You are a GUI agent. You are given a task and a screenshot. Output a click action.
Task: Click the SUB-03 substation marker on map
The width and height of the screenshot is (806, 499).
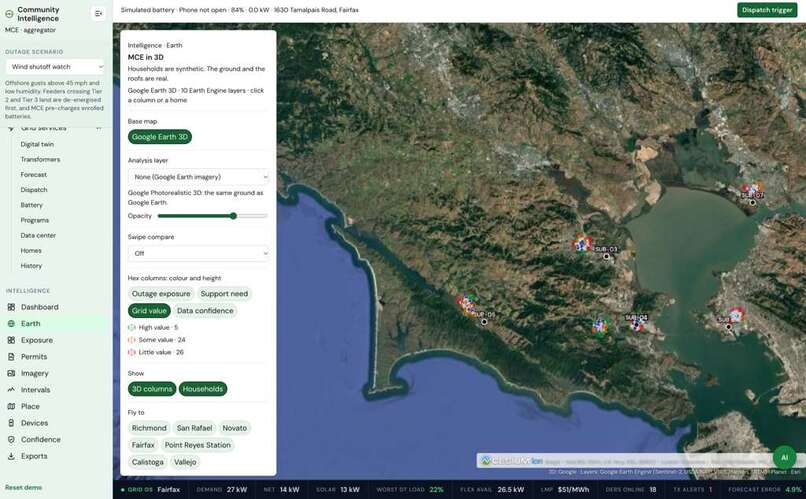607,256
